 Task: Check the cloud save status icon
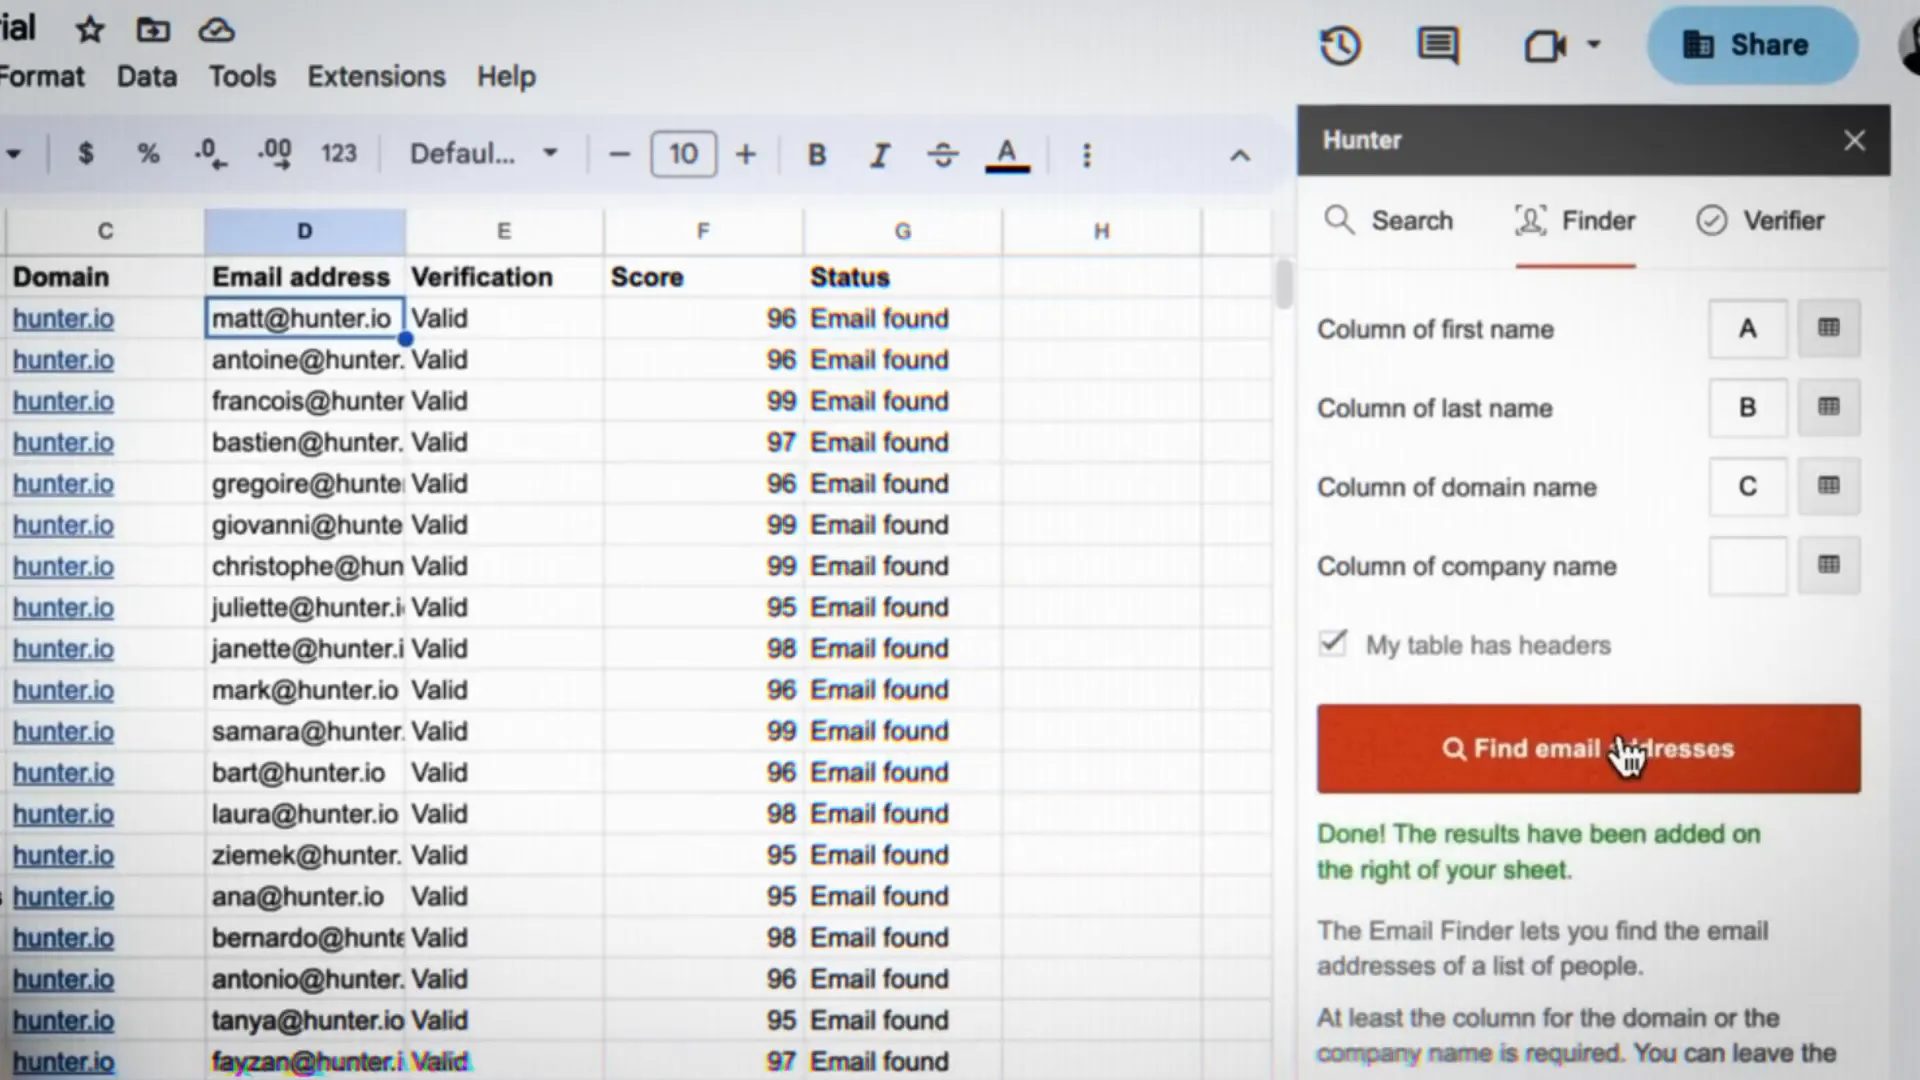point(216,30)
